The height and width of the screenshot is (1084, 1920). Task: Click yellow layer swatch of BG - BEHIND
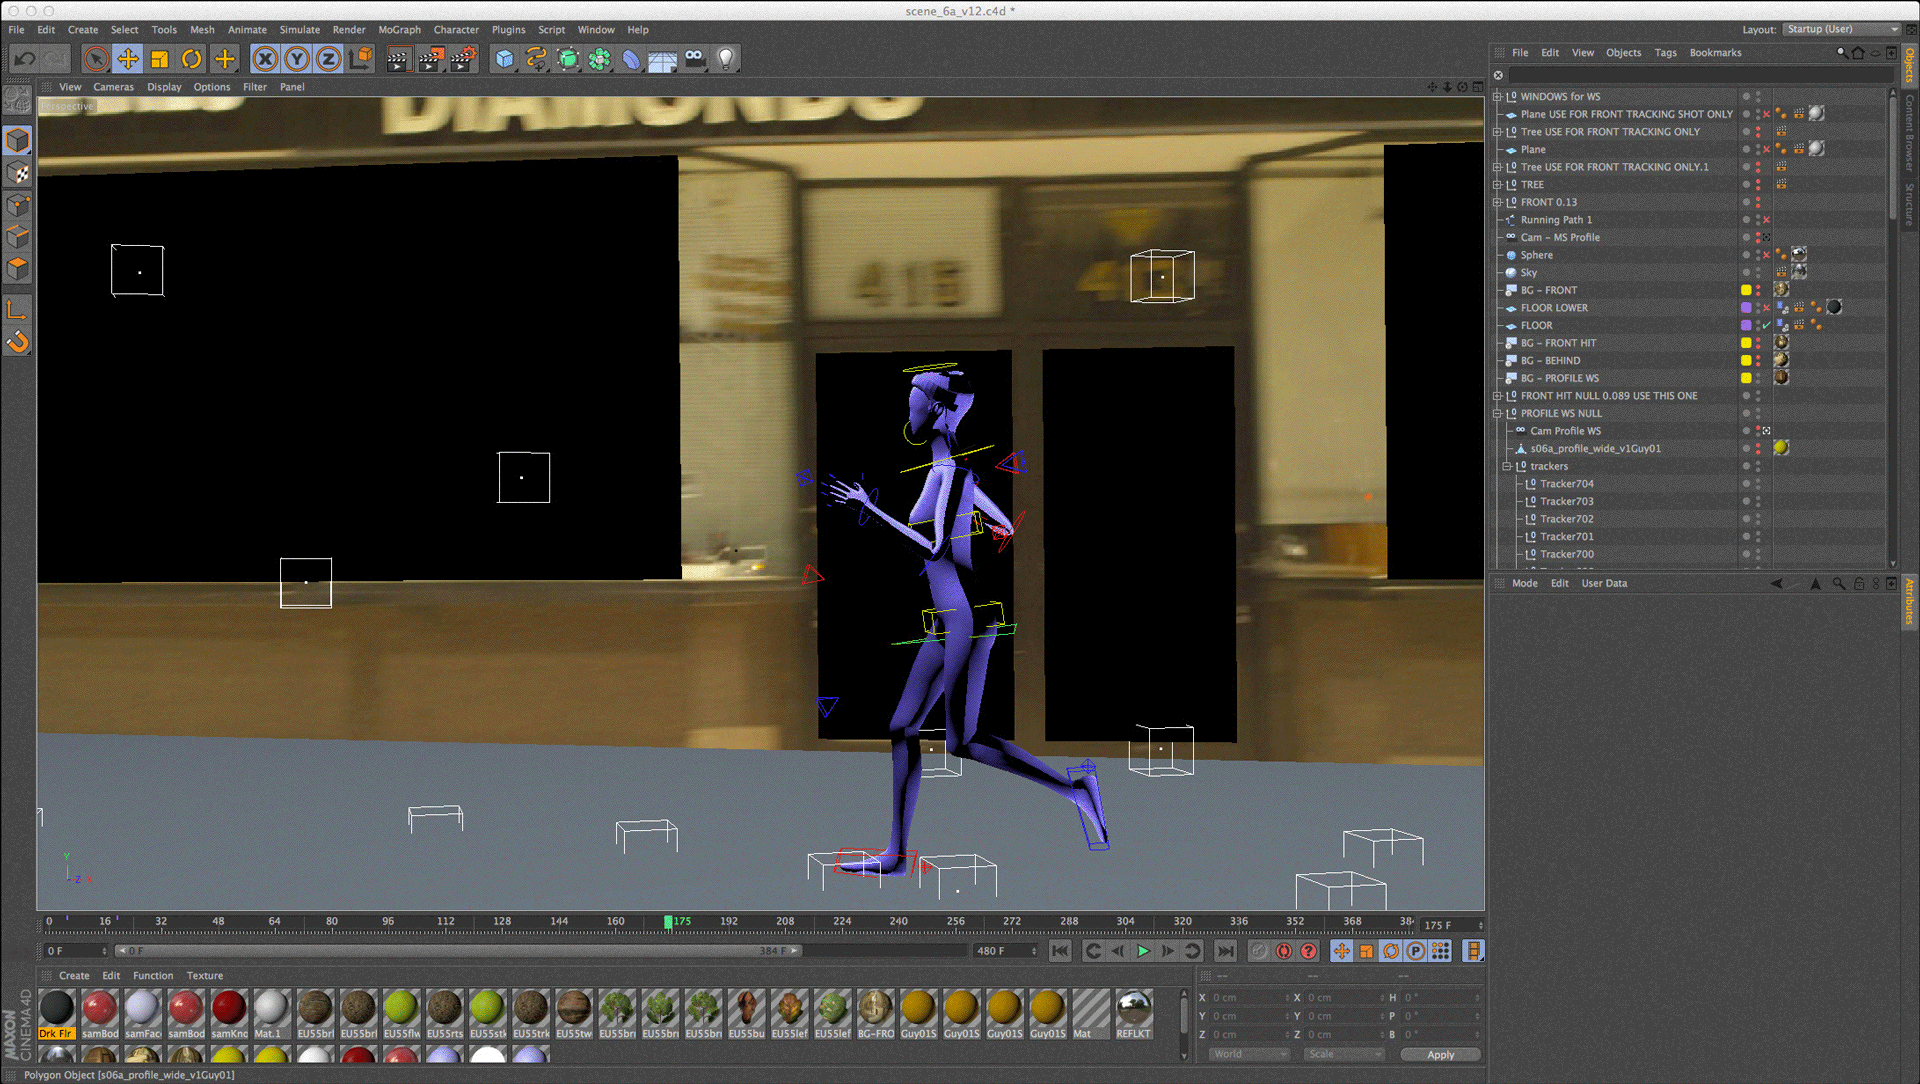[x=1746, y=361]
